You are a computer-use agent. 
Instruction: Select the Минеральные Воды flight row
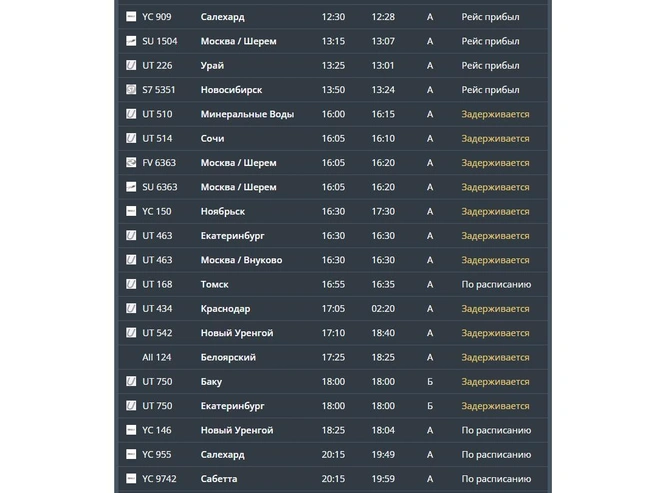click(x=333, y=114)
